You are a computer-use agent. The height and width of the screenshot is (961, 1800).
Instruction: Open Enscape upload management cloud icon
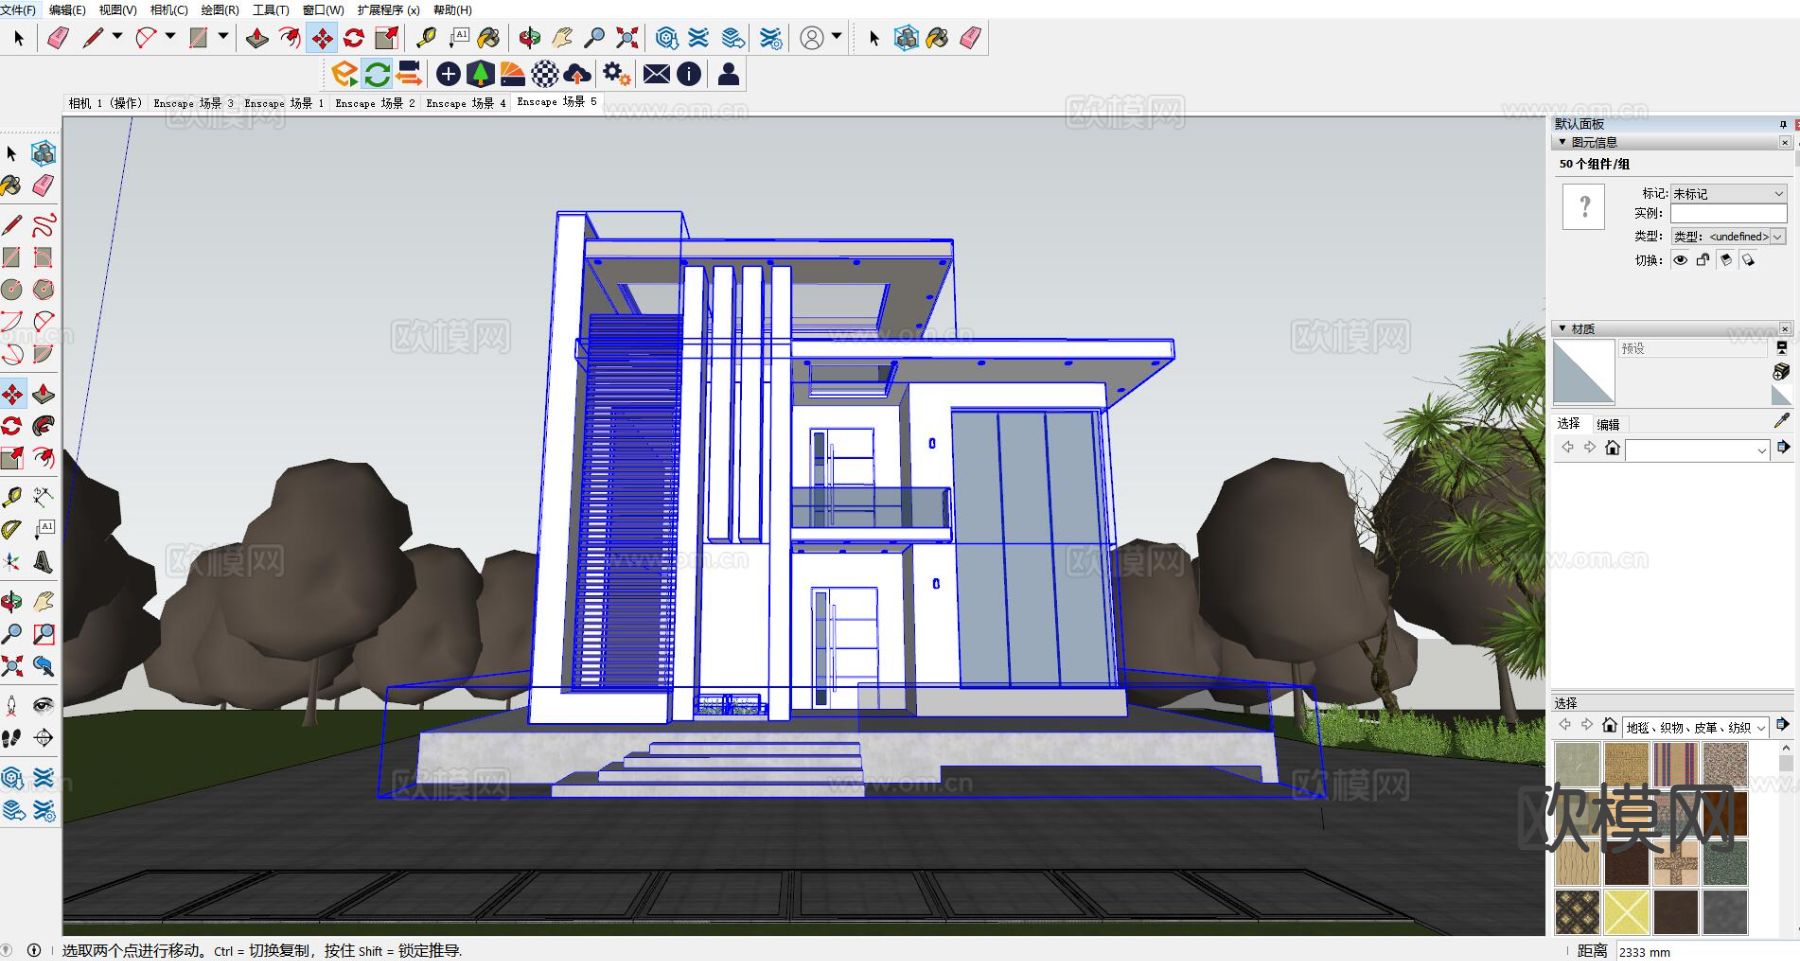pos(577,73)
